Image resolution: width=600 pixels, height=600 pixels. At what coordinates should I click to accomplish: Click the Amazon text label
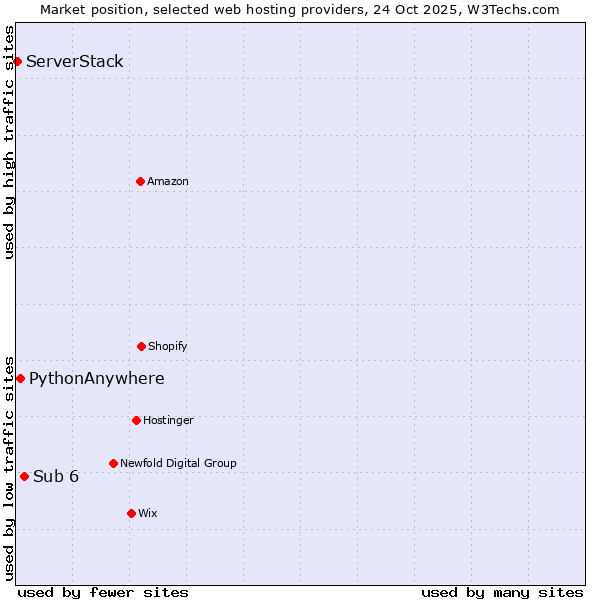pos(168,182)
